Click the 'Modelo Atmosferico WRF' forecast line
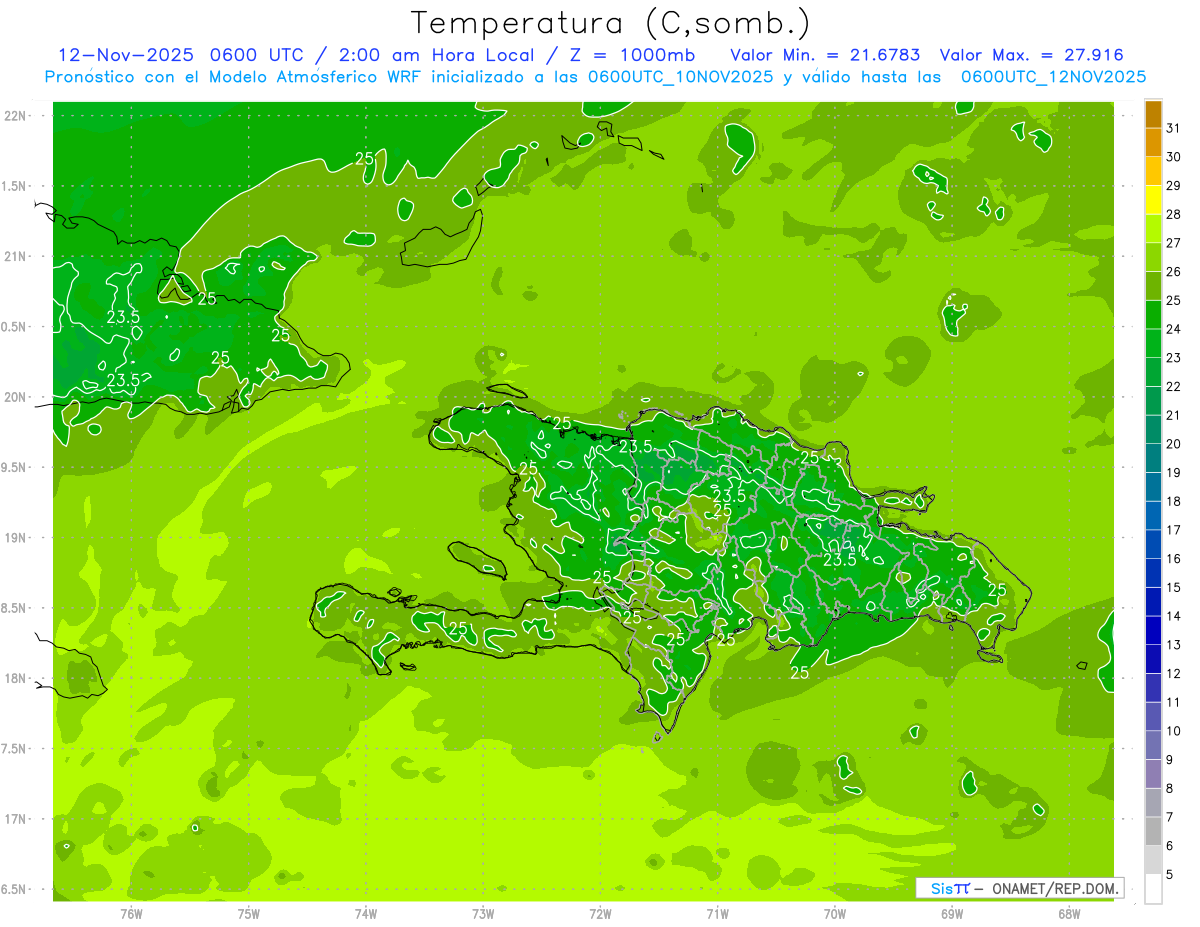1200x927 pixels. 596,77
